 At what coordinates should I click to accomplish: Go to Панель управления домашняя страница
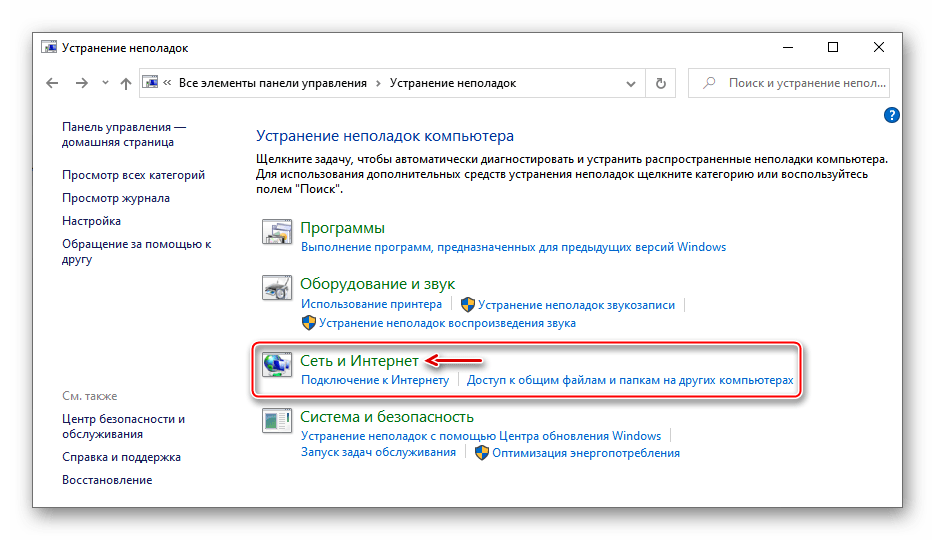click(123, 134)
